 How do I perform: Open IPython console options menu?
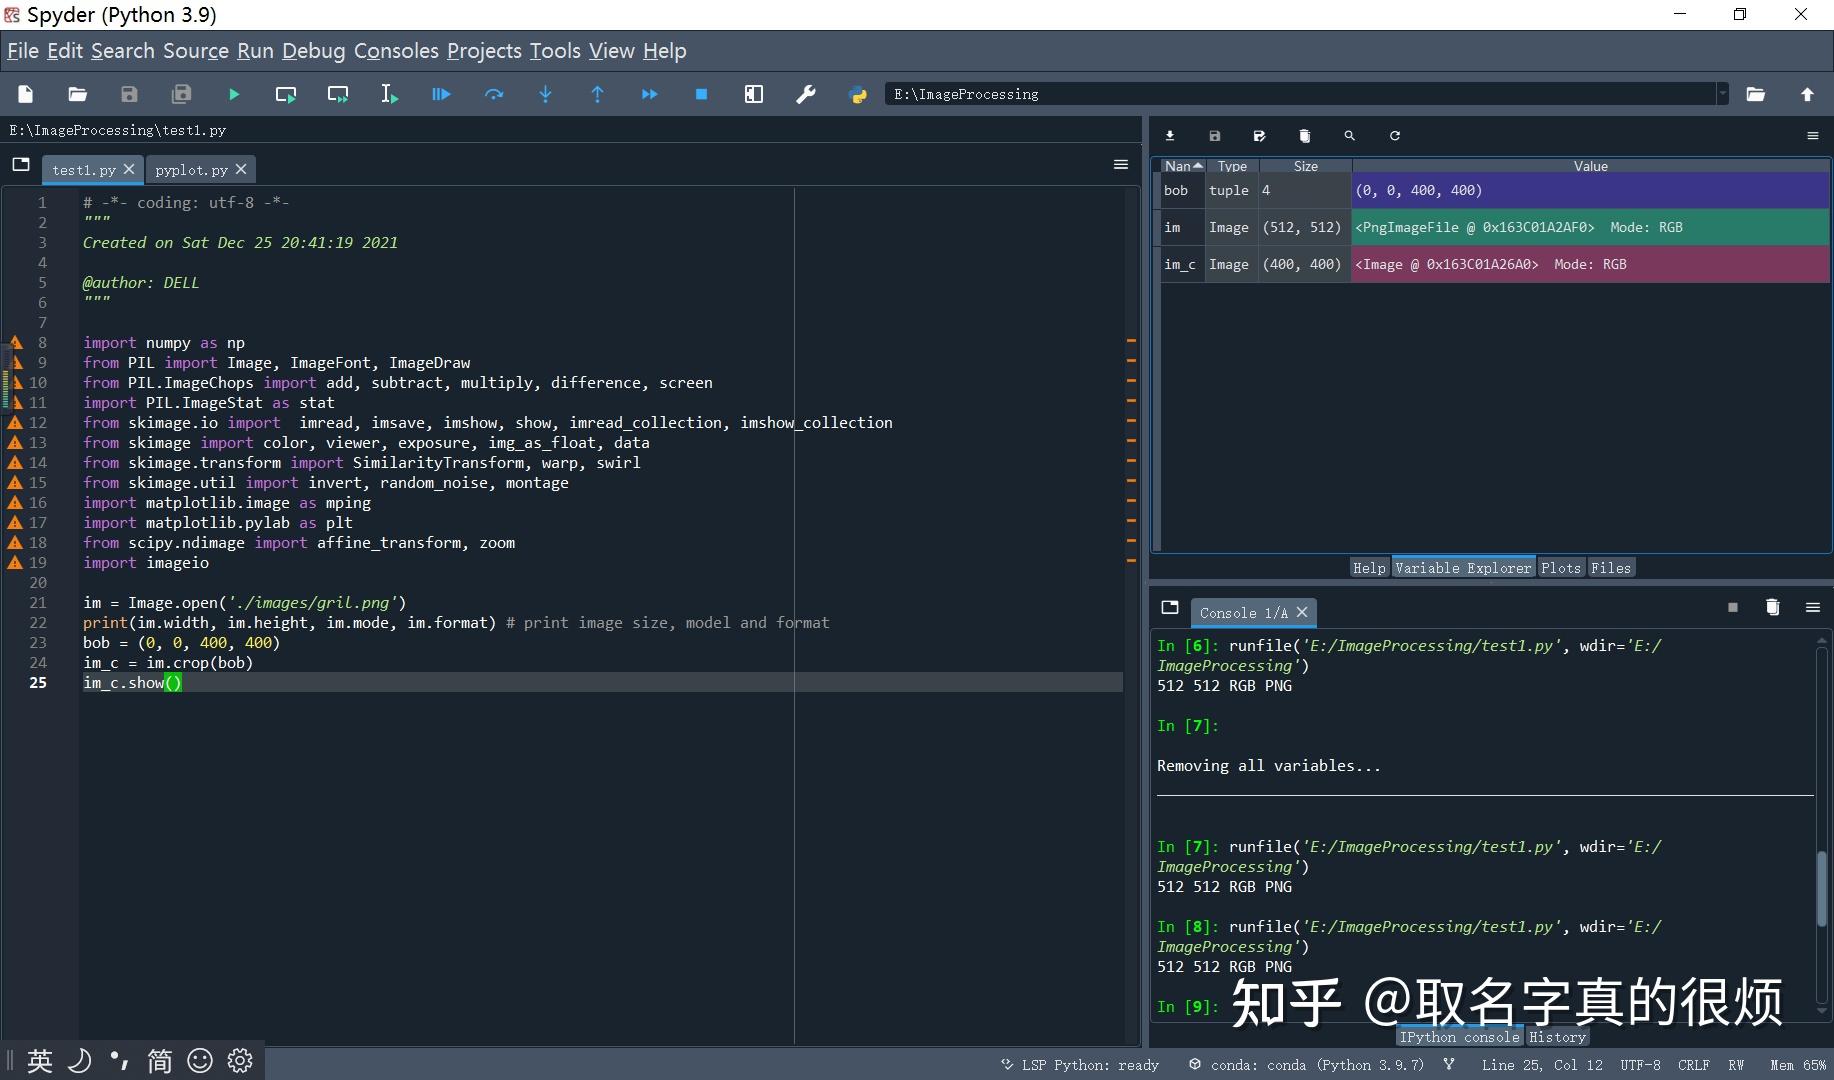pos(1812,607)
